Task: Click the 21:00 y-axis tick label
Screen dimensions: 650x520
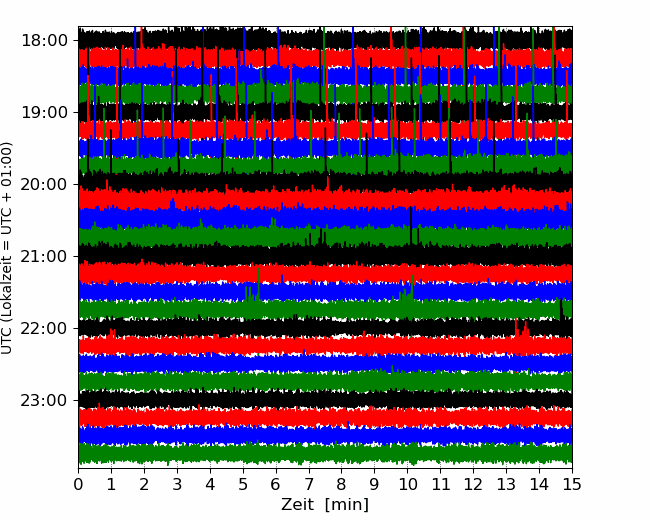Action: (44, 257)
